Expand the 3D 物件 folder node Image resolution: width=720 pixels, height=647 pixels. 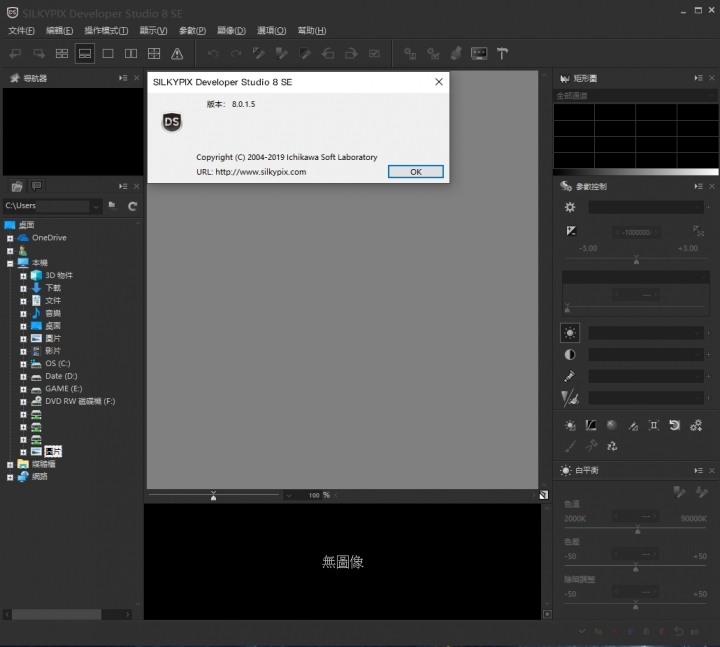(23, 276)
